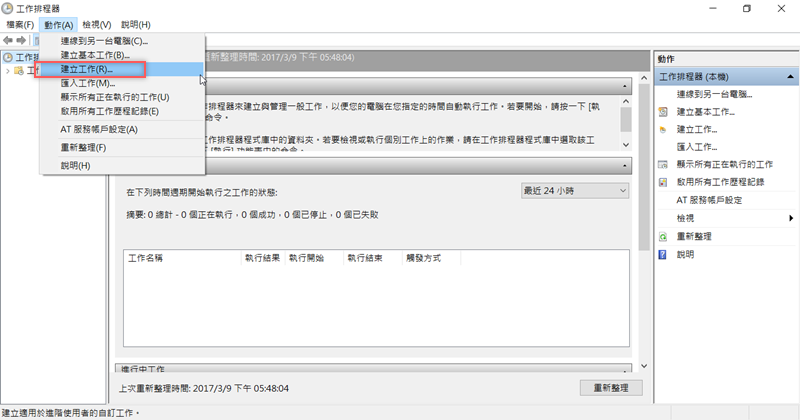Click 建立基本工作... in the Actions pane
This screenshot has height=420, width=800.
coord(706,112)
